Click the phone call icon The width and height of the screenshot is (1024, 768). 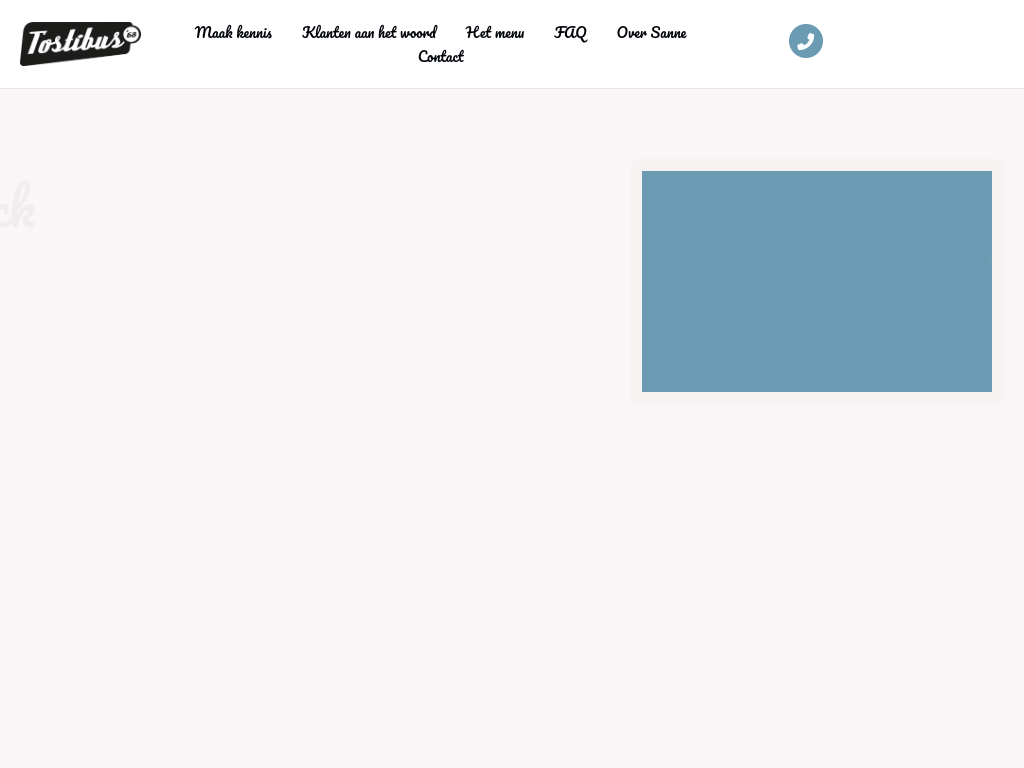pyautogui.click(x=805, y=41)
